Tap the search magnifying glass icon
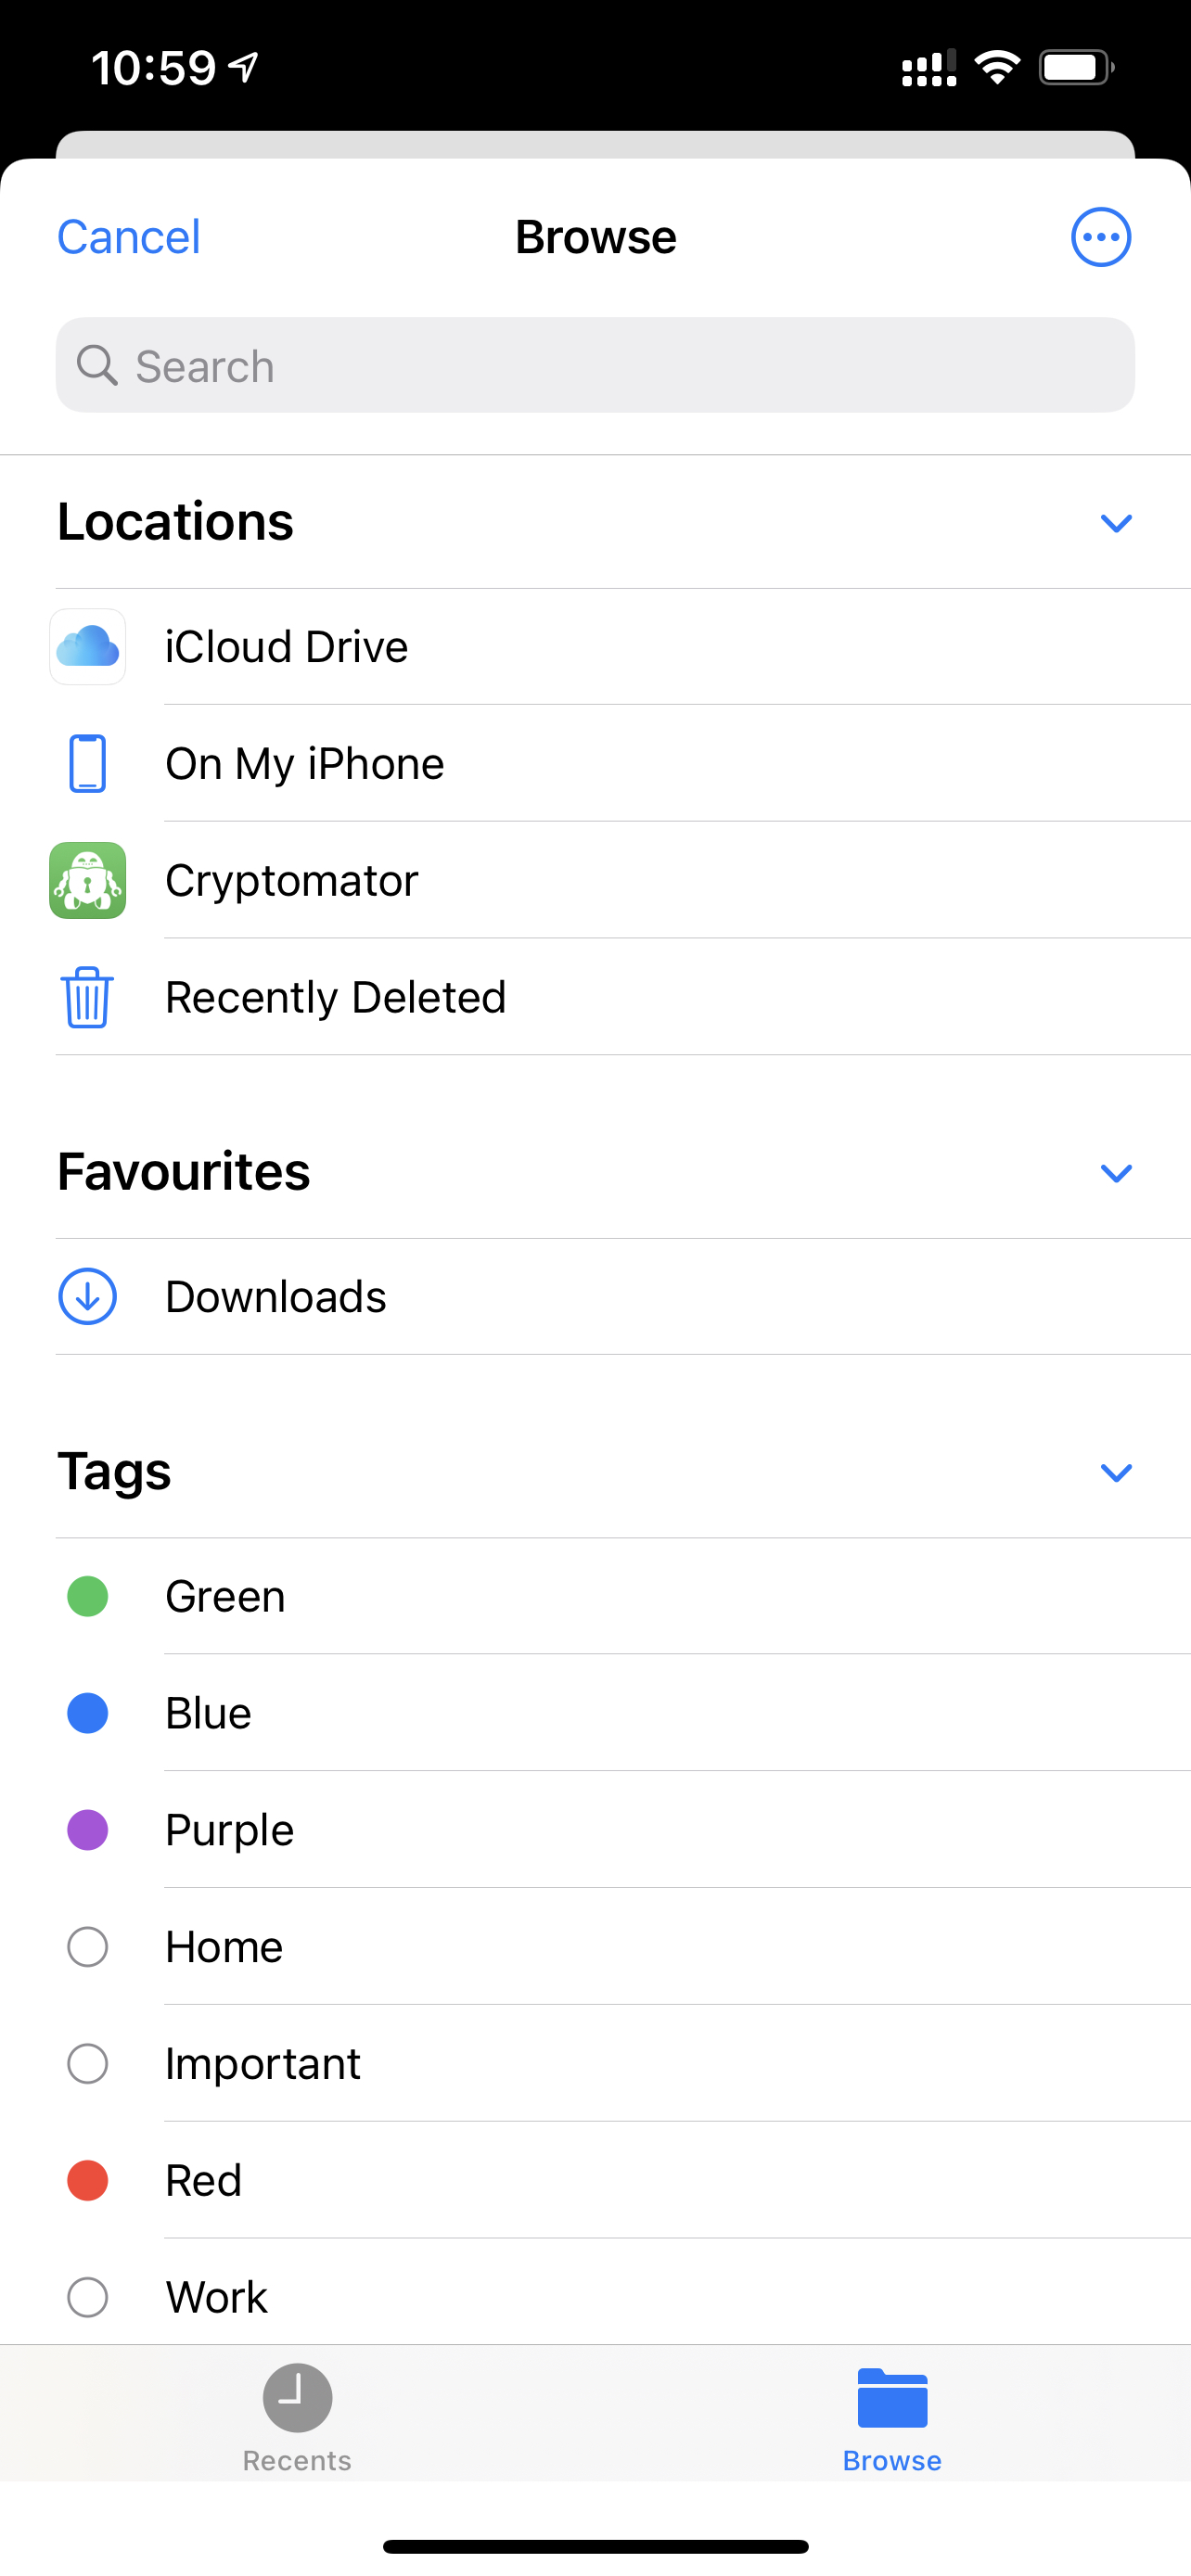The height and width of the screenshot is (2576, 1191). [97, 366]
